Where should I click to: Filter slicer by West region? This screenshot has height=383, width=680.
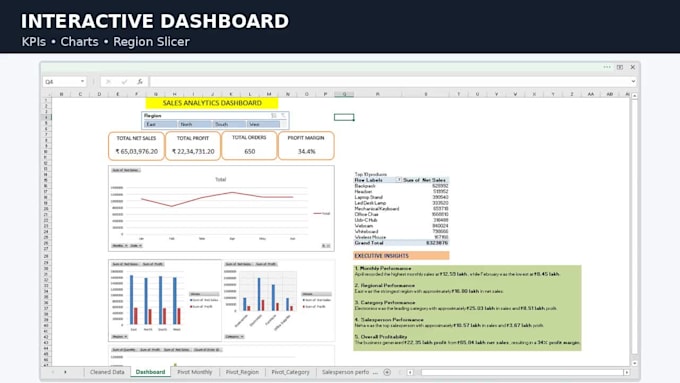pyautogui.click(x=263, y=124)
